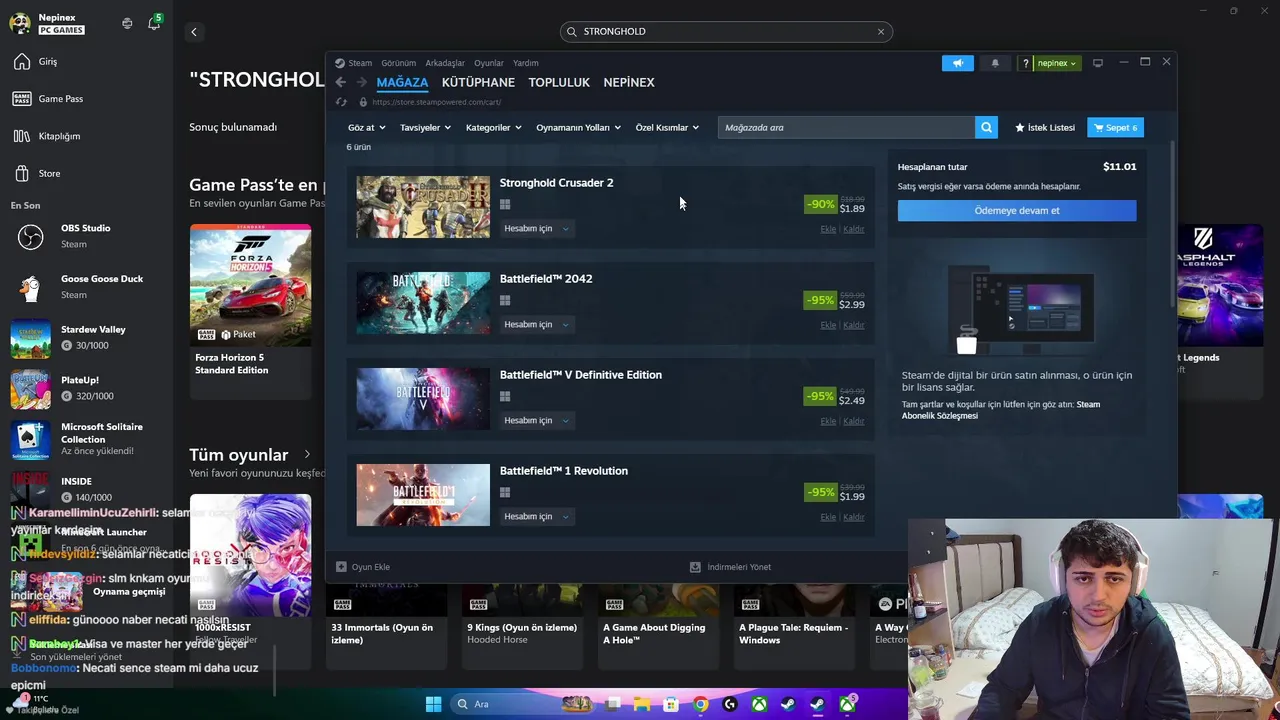Click Kaldır for Battlefield V Definitive Edition
The height and width of the screenshot is (720, 1280).
coord(853,421)
